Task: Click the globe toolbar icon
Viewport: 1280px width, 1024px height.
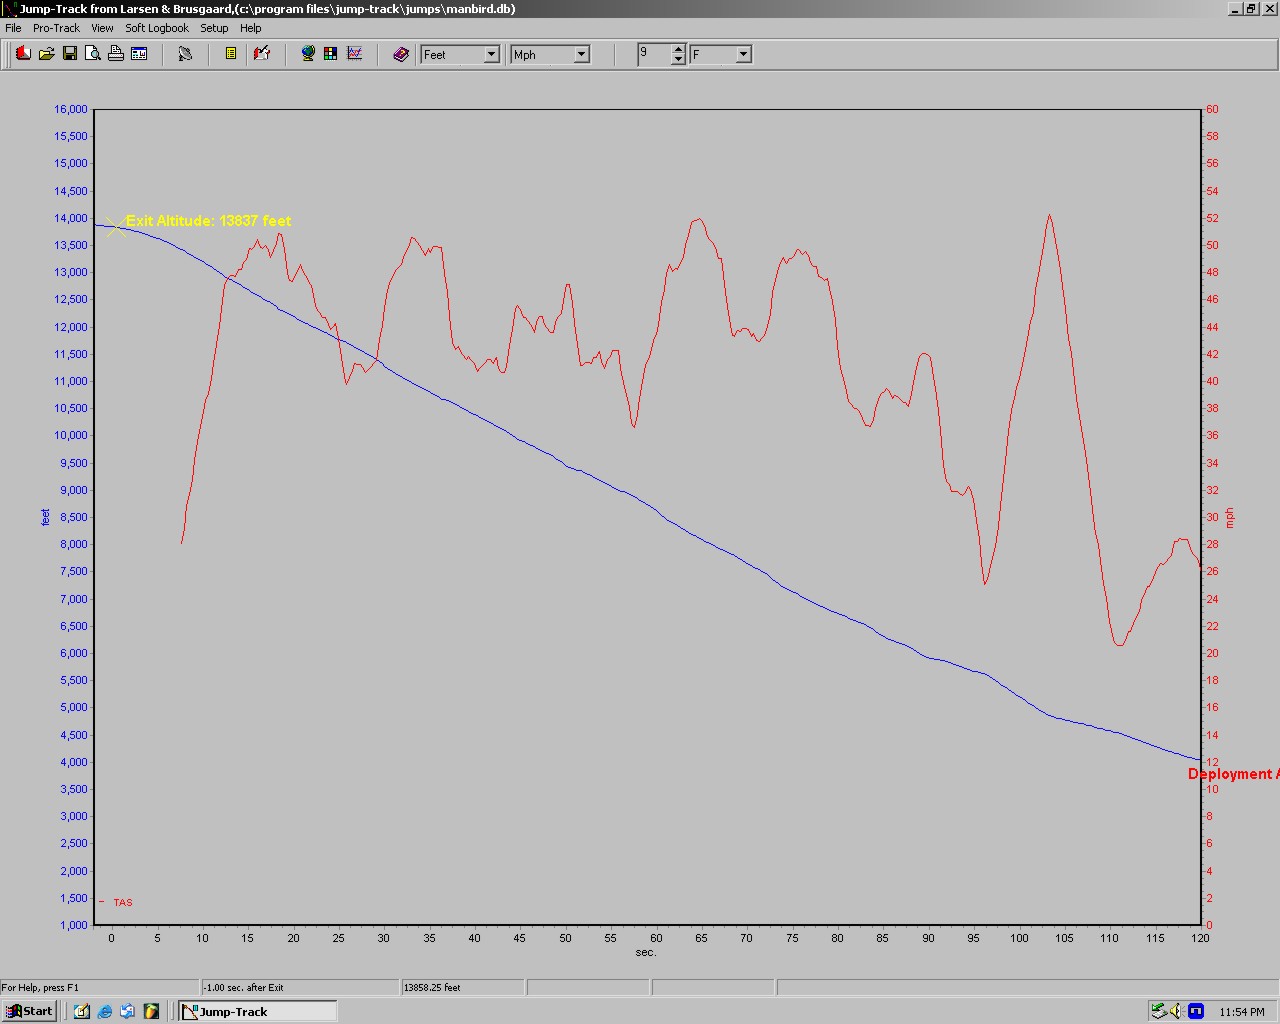Action: [308, 54]
